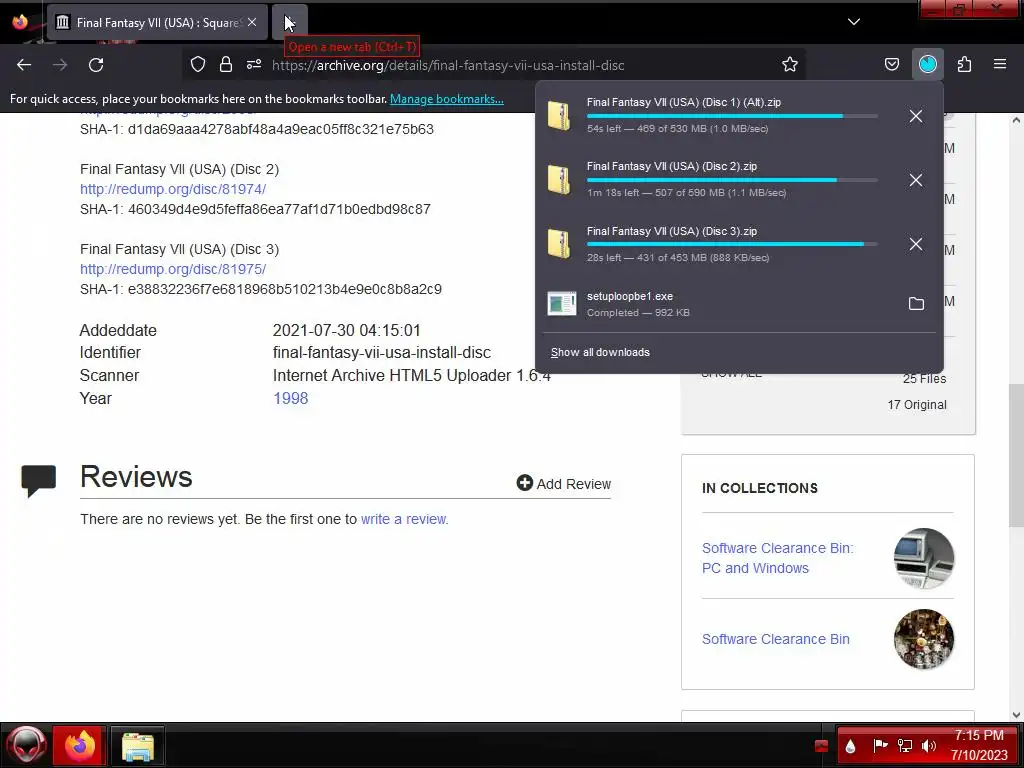The height and width of the screenshot is (768, 1024).
Task: Expand the list all tabs chevron
Action: (854, 22)
